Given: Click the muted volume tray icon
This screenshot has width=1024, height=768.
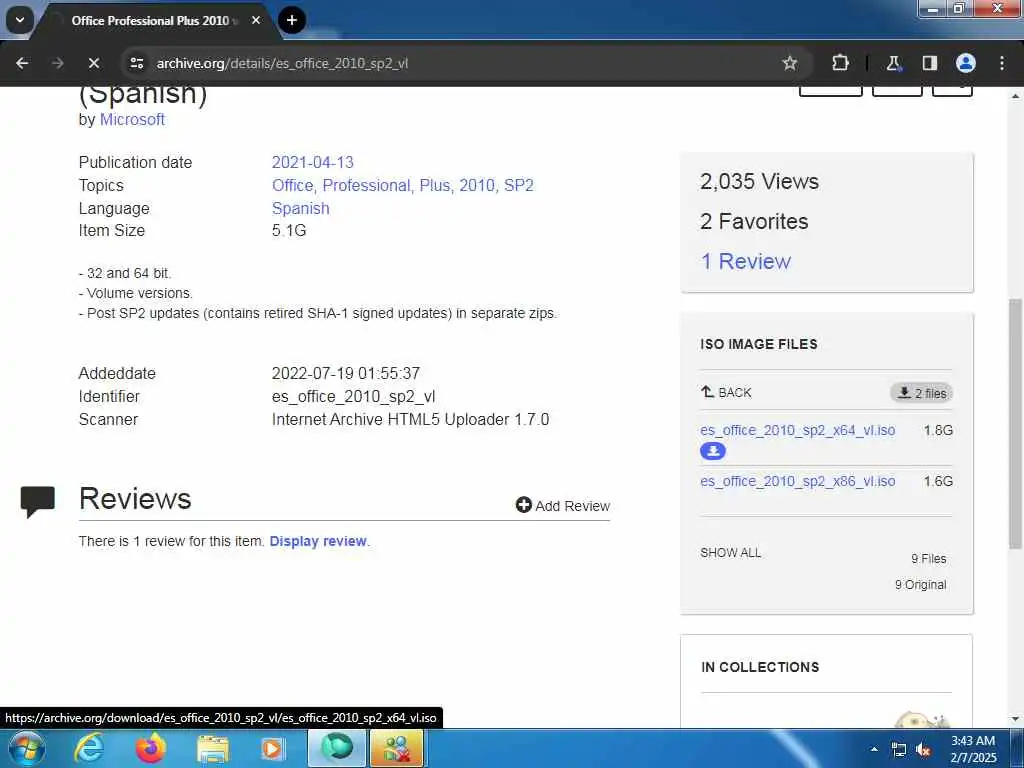Looking at the screenshot, I should pos(923,750).
